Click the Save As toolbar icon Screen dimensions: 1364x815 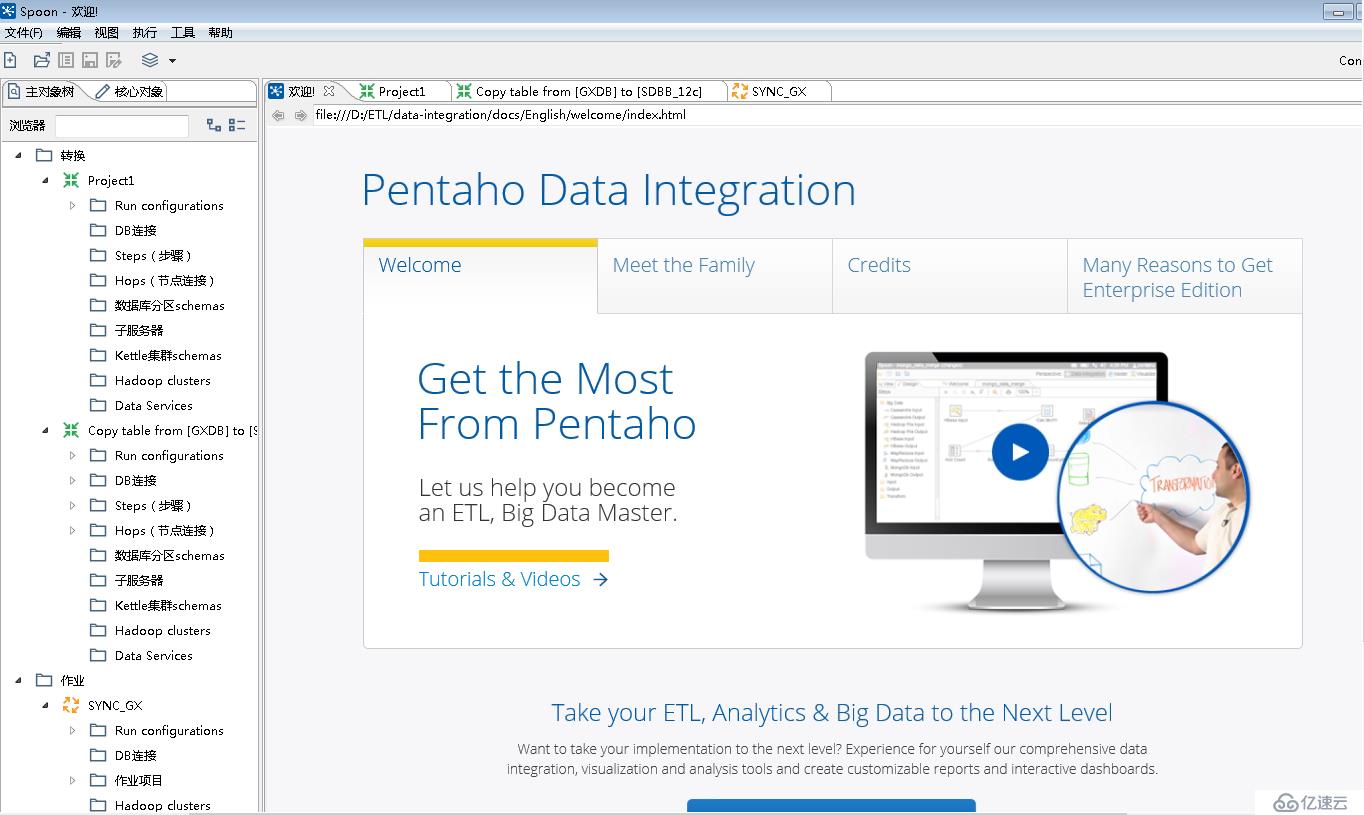(x=114, y=60)
